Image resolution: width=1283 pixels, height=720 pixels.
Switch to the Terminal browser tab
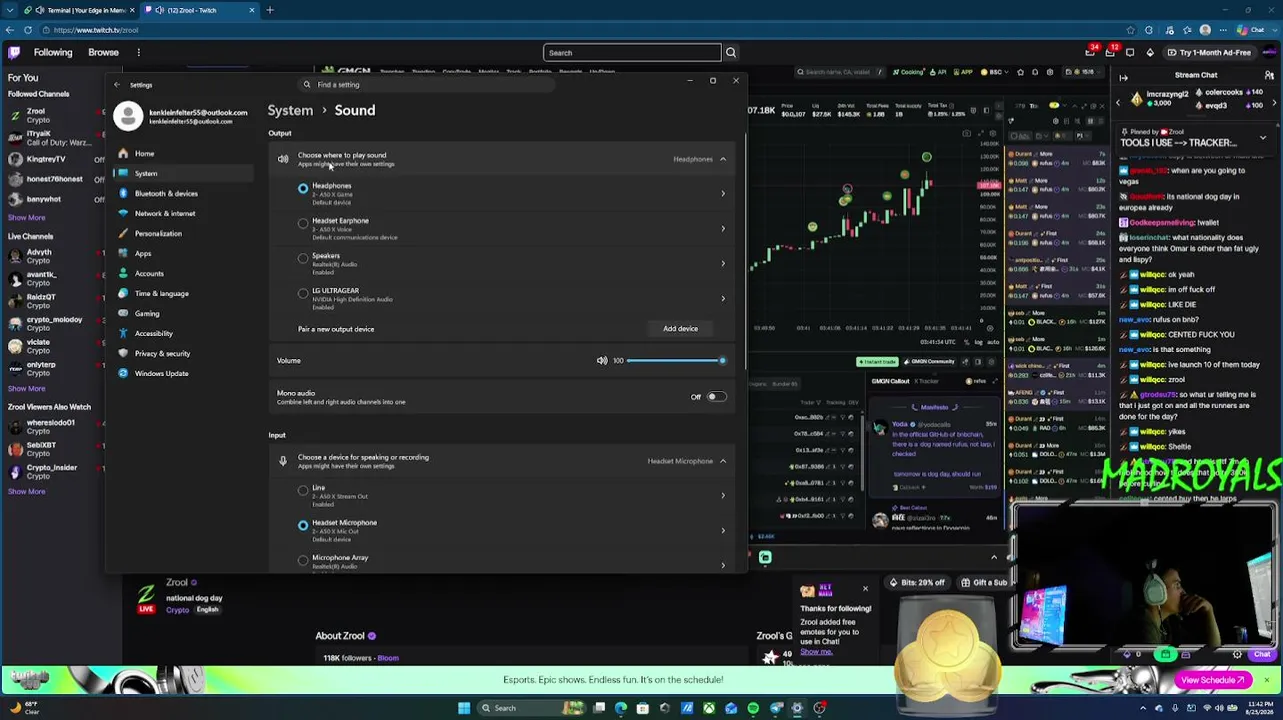(80, 10)
